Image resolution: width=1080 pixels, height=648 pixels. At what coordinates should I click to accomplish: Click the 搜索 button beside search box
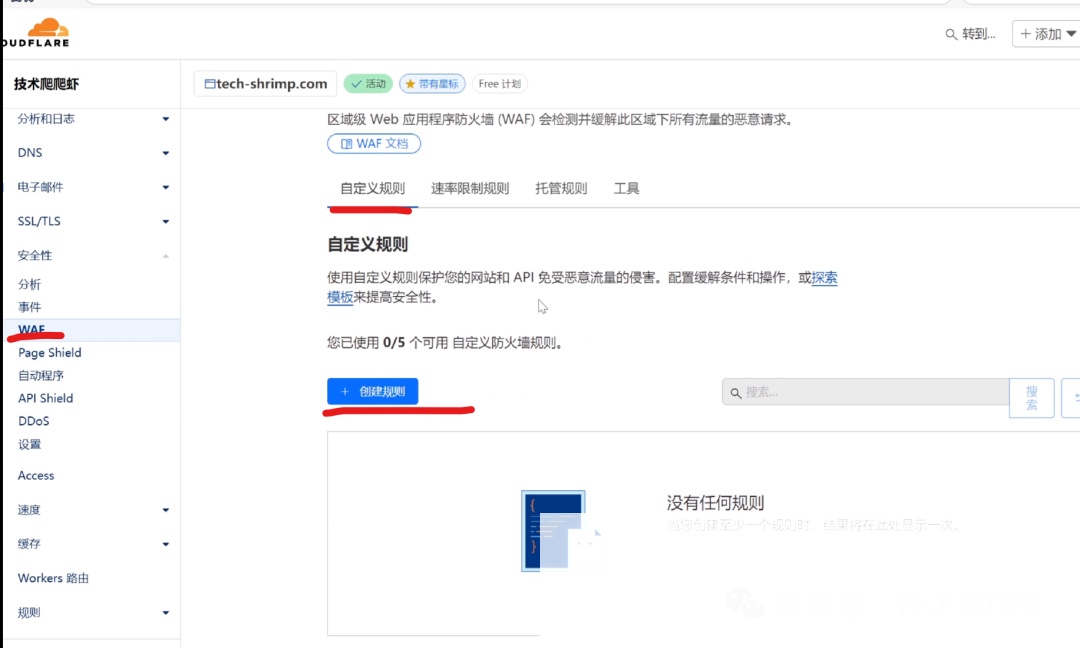1032,397
